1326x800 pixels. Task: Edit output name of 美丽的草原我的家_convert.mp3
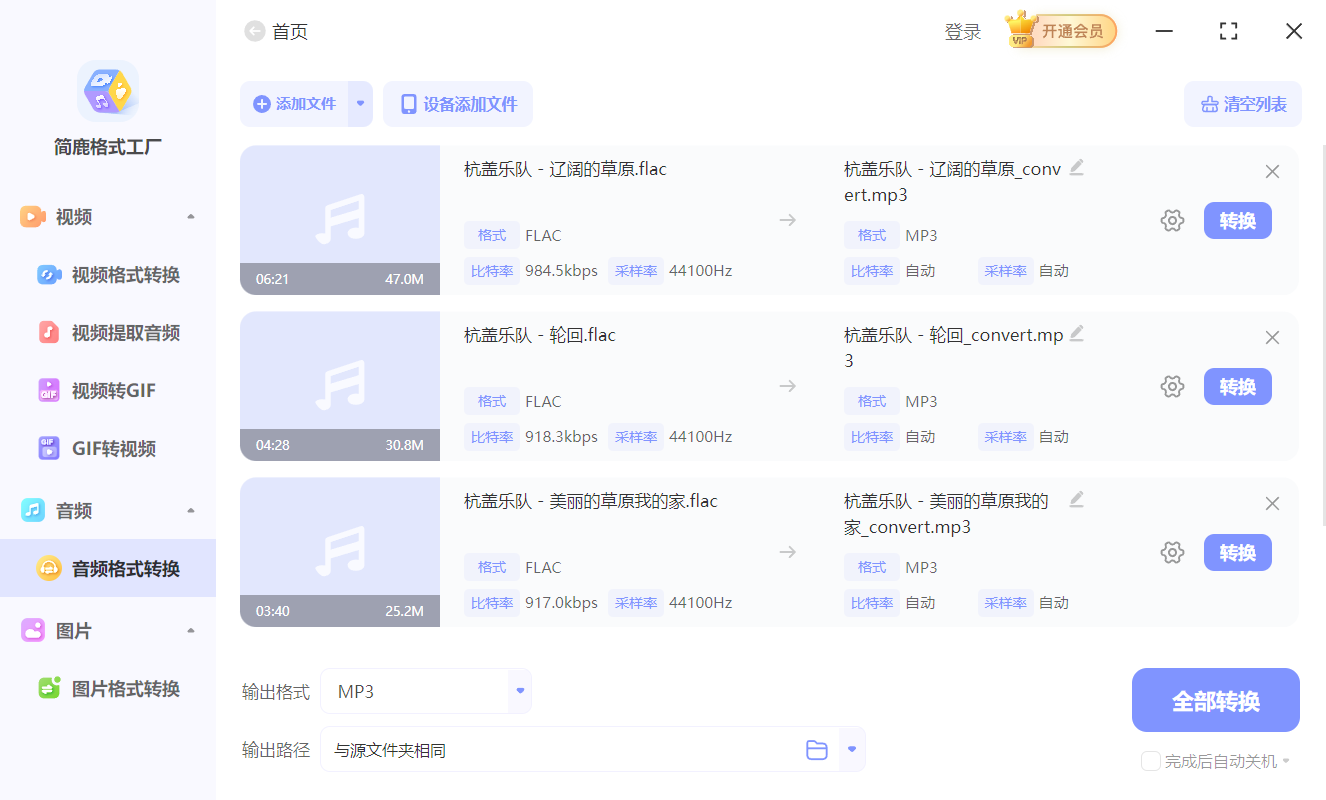click(1076, 499)
